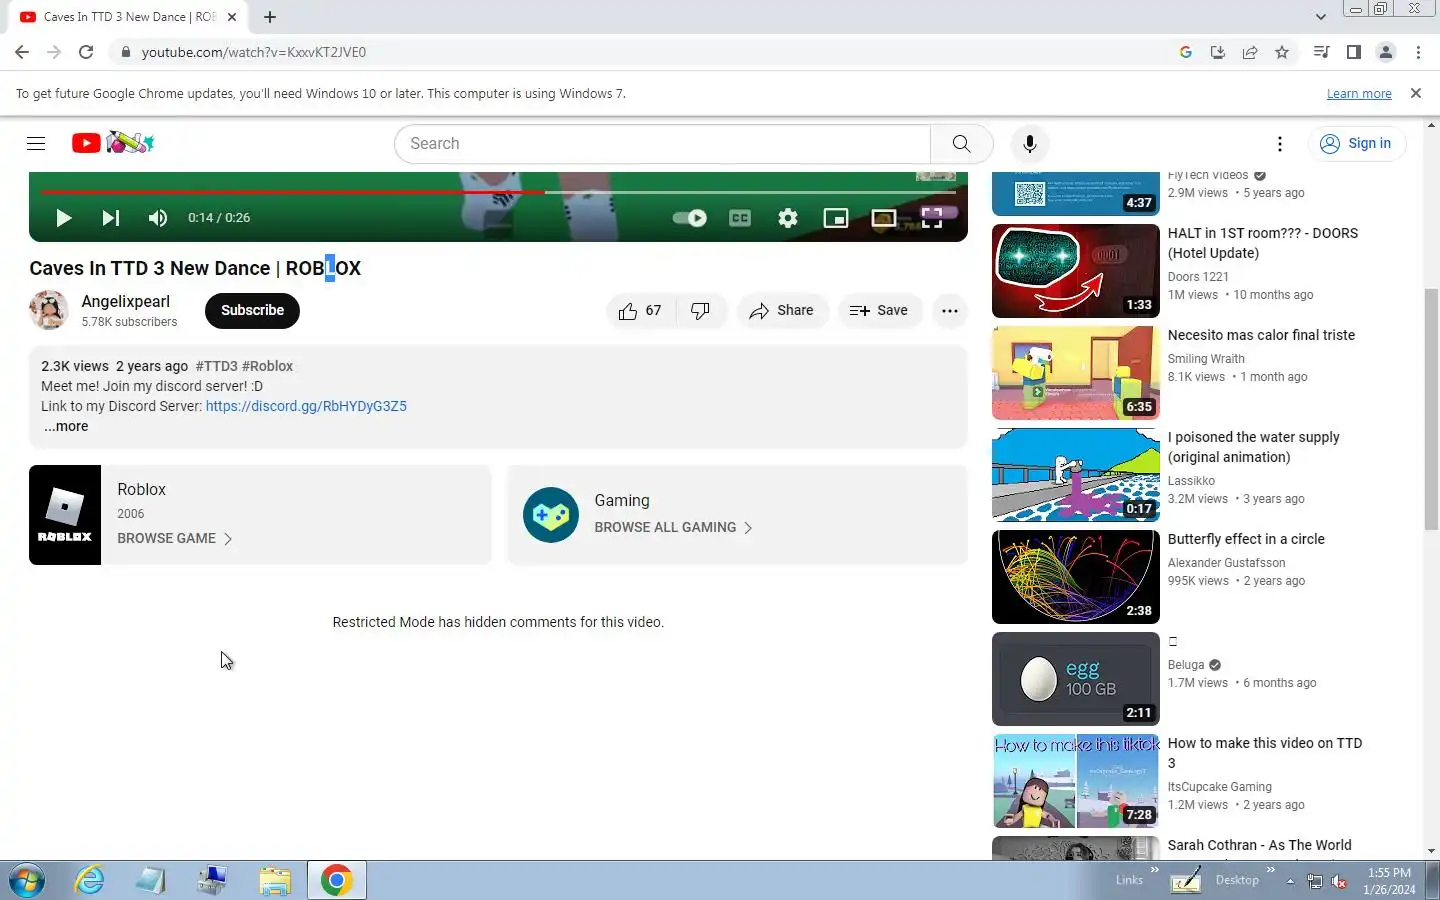Share this video
The width and height of the screenshot is (1440, 900).
coord(782,311)
